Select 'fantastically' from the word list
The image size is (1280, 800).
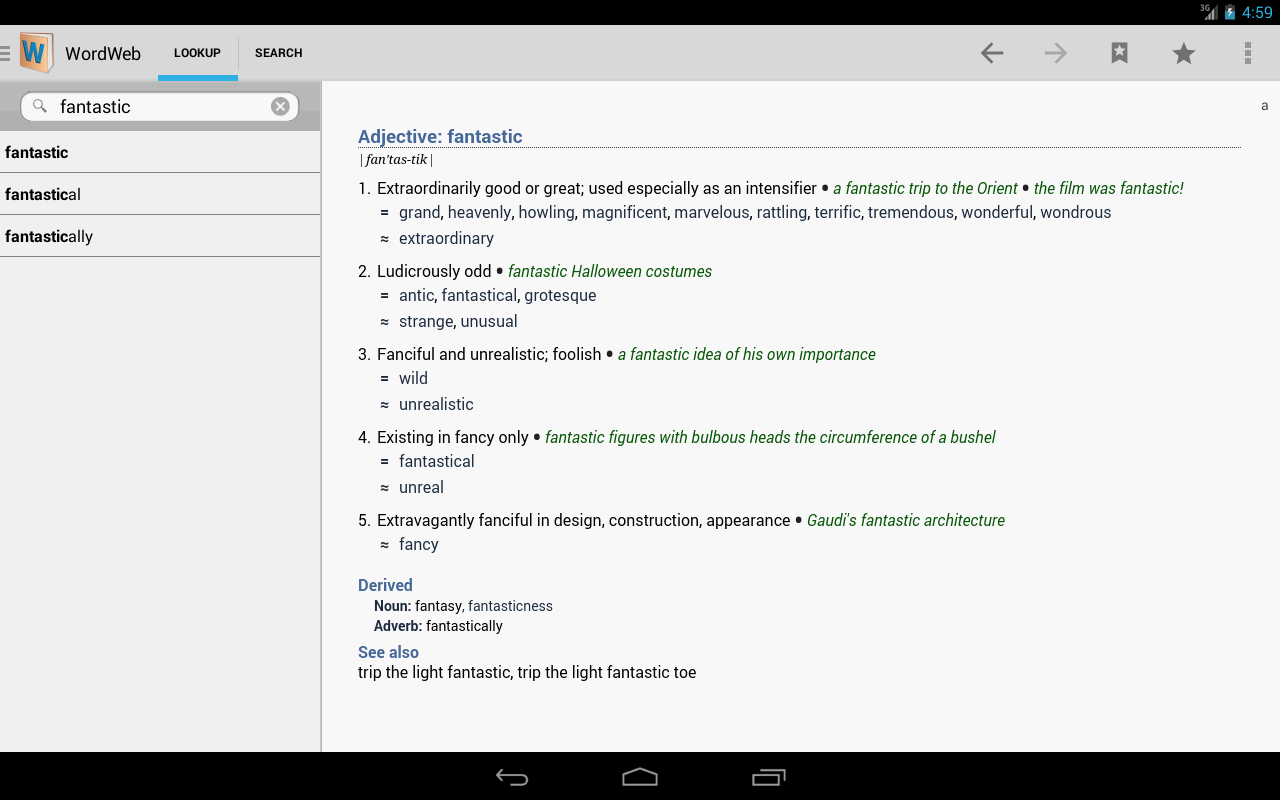tap(51, 236)
